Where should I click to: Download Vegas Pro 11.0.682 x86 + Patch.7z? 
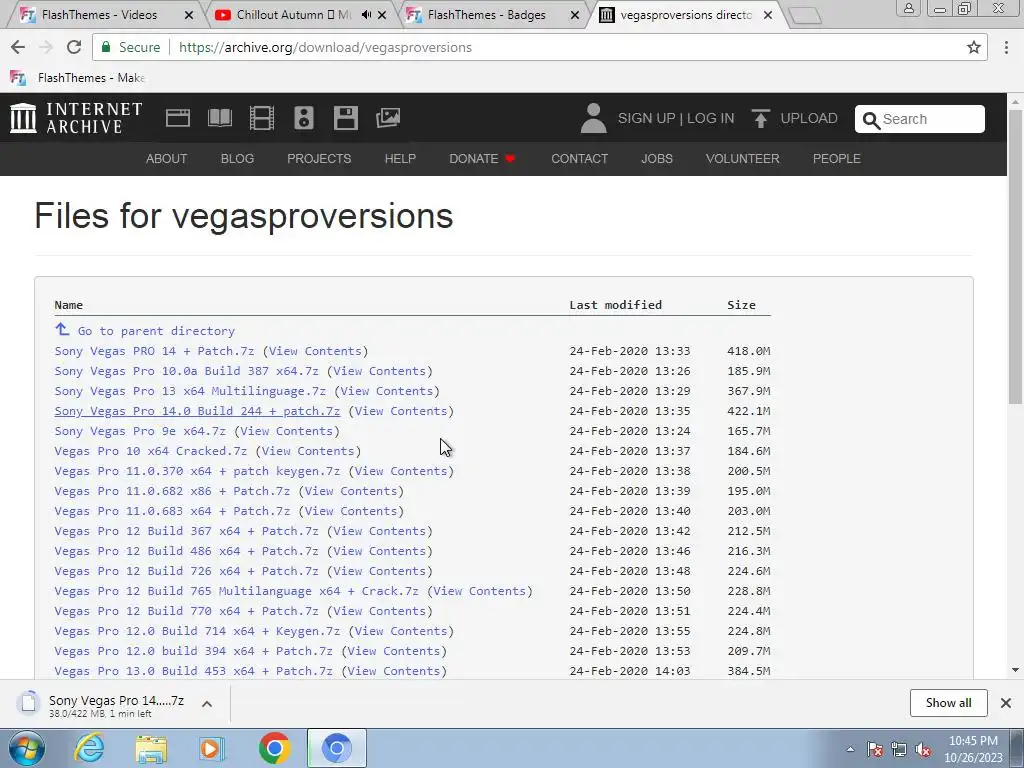(172, 491)
